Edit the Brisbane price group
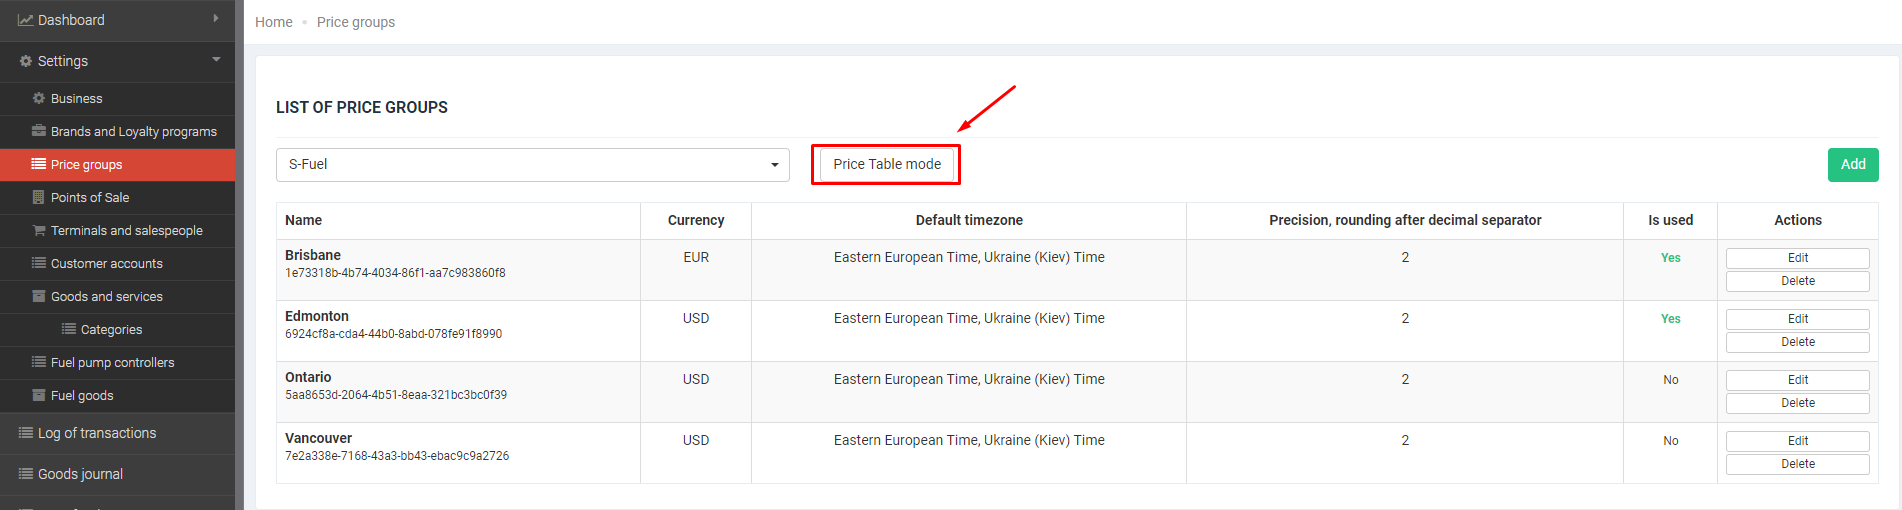This screenshot has height=510, width=1902. click(x=1797, y=258)
